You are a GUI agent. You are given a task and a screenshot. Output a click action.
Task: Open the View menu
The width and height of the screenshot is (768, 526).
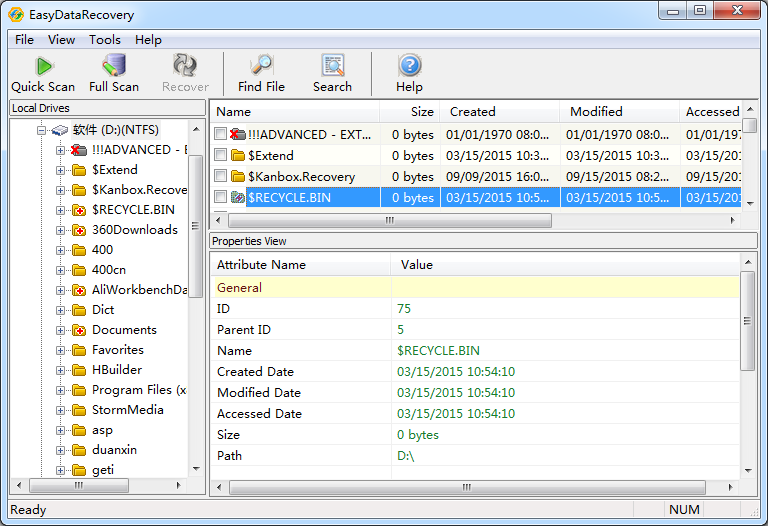click(x=61, y=40)
